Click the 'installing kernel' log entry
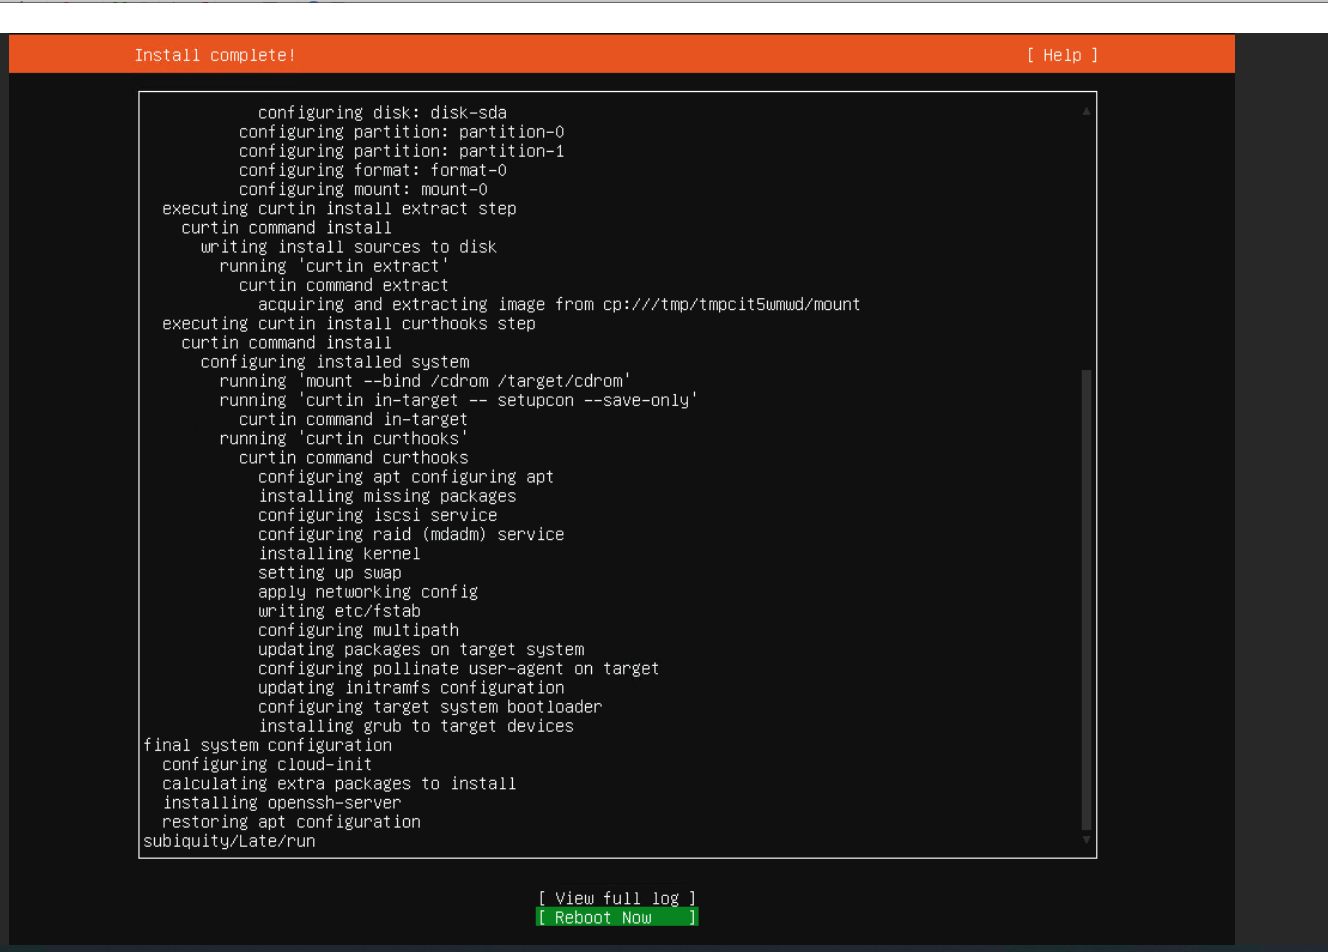 click(x=339, y=554)
